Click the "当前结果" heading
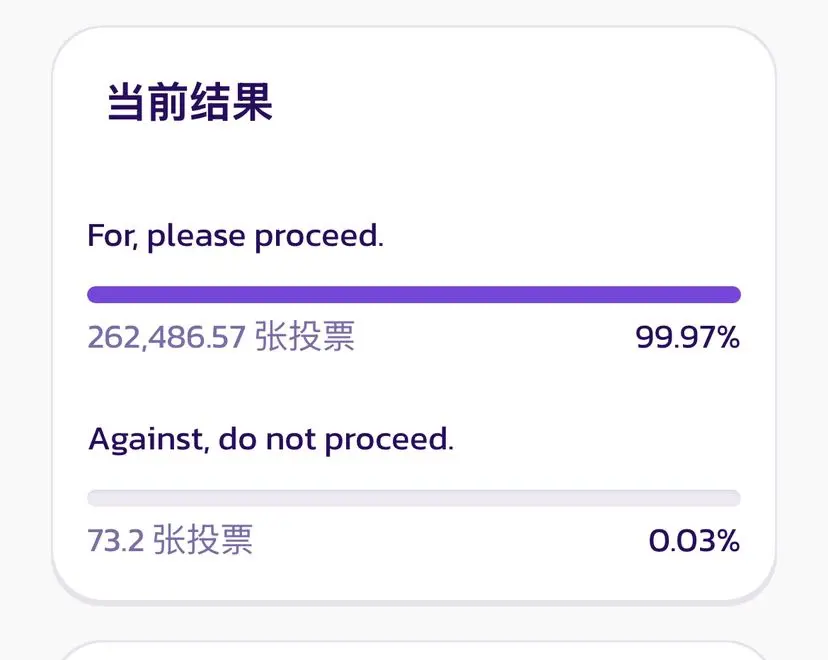This screenshot has height=660, width=828. coord(190,104)
